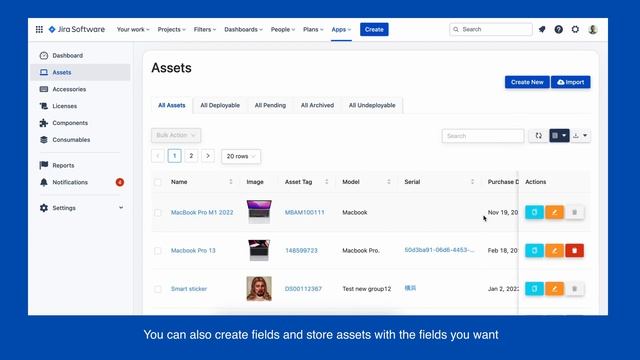The width and height of the screenshot is (640, 360).
Task: Open the People dropdown
Action: coord(282,29)
